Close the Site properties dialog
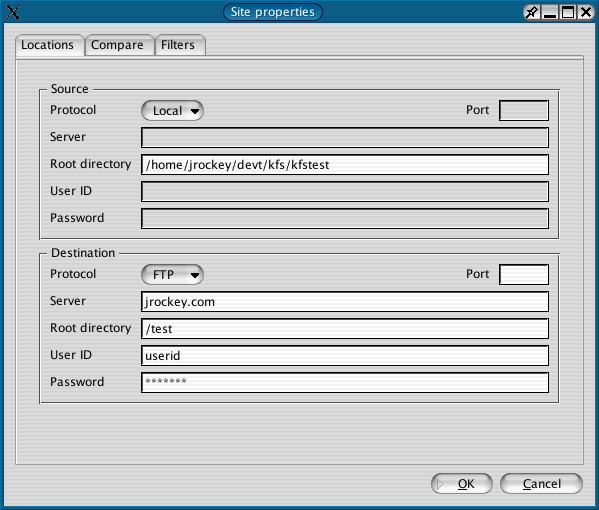This screenshot has width=599, height=510. pyautogui.click(x=586, y=12)
